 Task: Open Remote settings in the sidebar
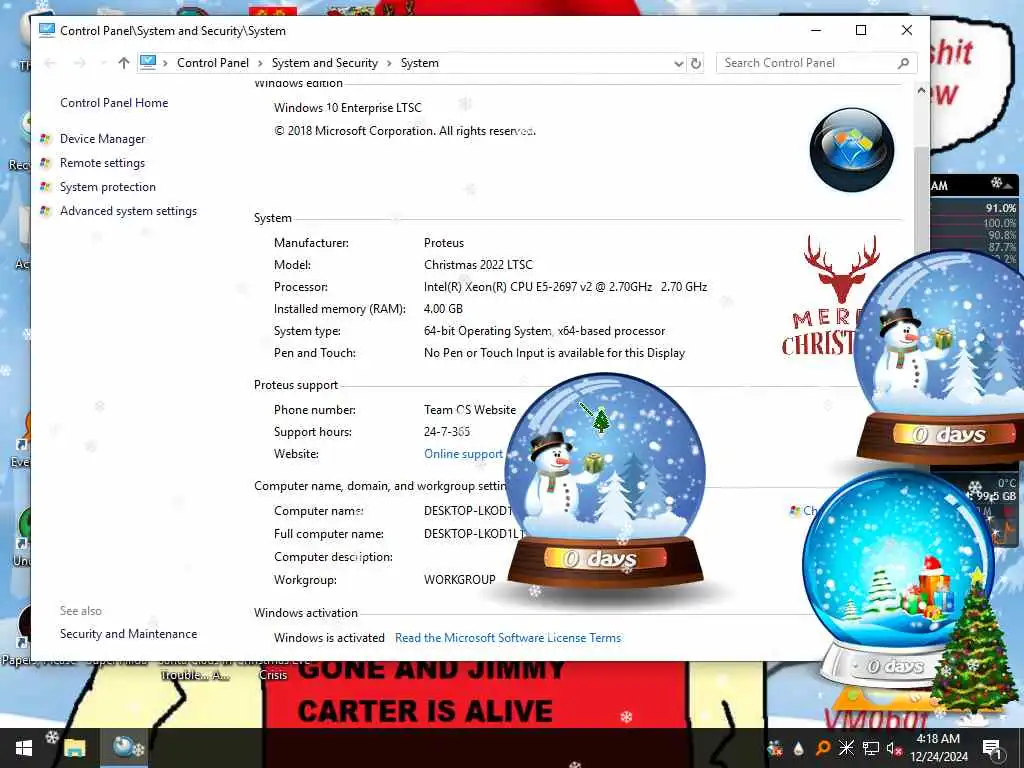pyautogui.click(x=103, y=163)
